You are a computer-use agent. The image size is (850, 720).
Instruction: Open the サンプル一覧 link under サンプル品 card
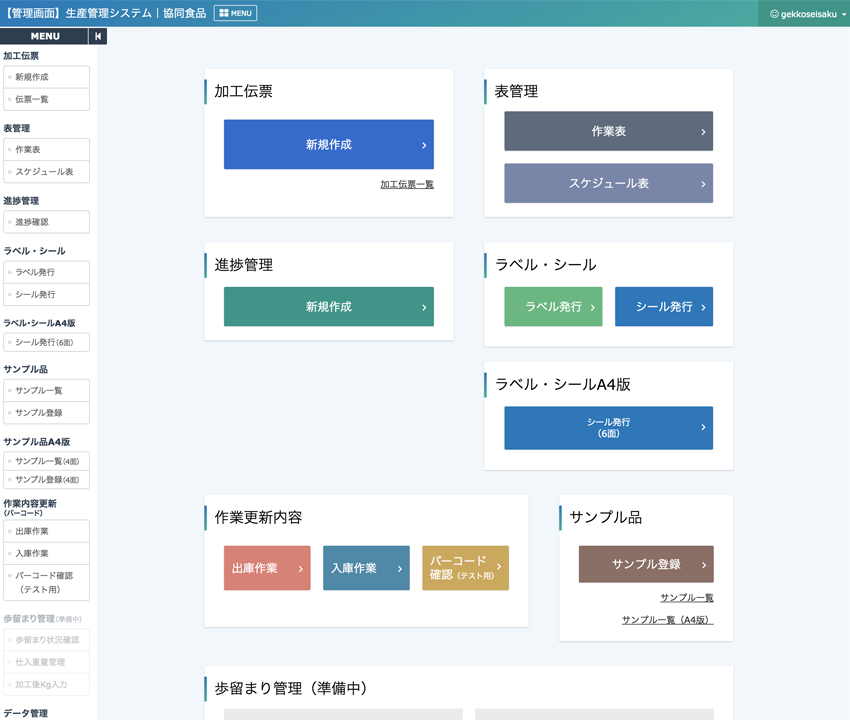point(686,598)
